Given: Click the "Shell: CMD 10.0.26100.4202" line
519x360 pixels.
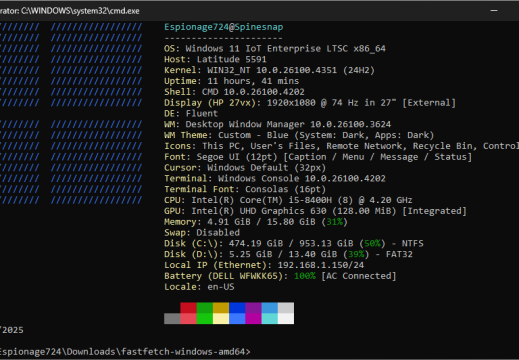Looking at the screenshot, I should click(234, 92).
